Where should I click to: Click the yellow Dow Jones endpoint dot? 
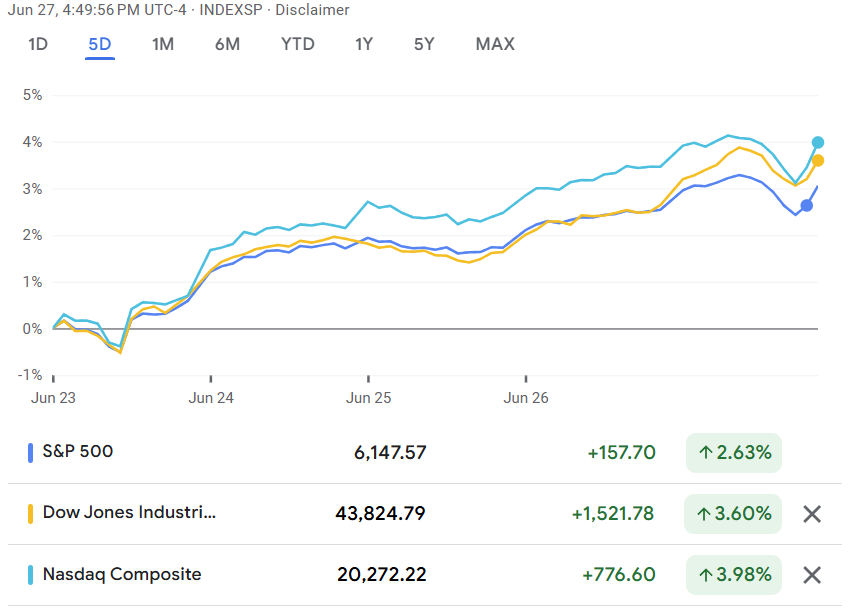click(x=818, y=160)
